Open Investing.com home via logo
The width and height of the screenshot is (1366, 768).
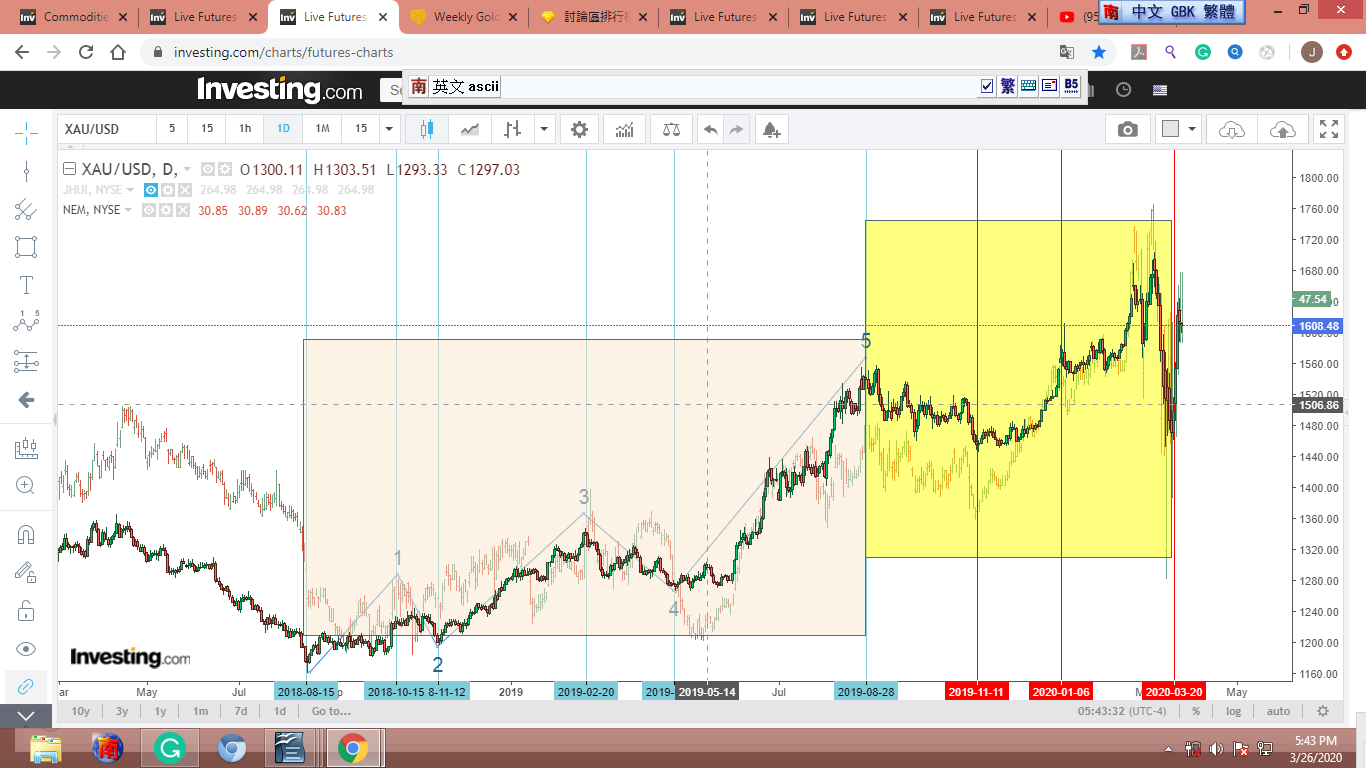point(280,90)
